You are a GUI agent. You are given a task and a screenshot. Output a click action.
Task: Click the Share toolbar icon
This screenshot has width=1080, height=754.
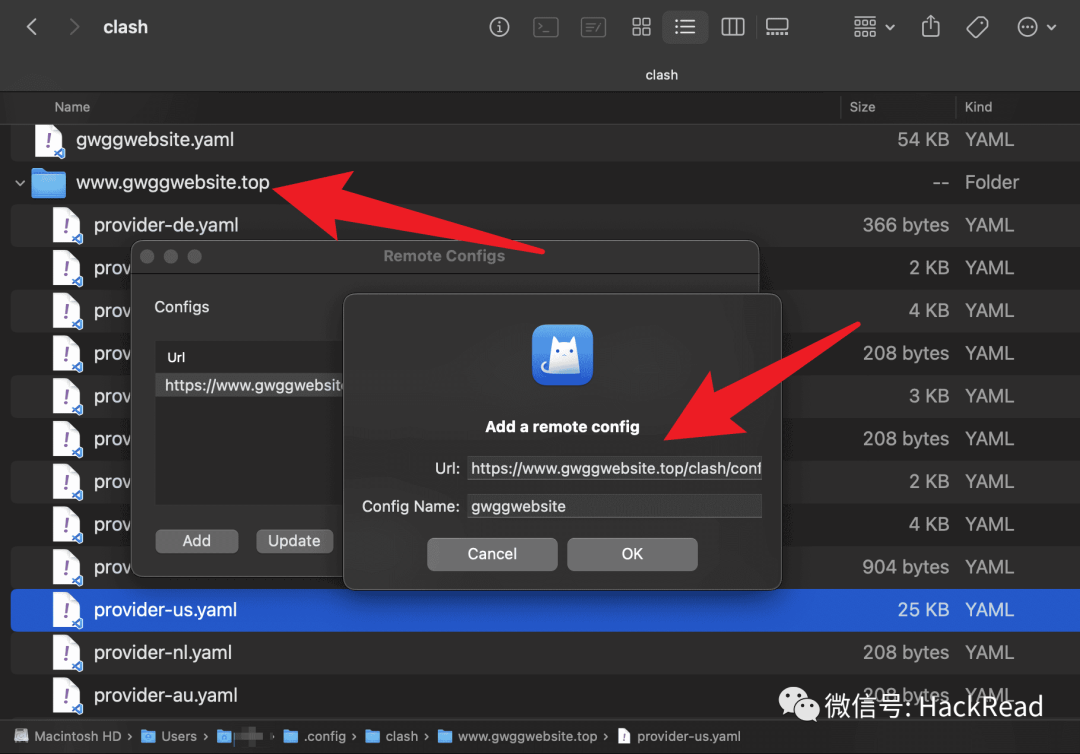(x=931, y=27)
